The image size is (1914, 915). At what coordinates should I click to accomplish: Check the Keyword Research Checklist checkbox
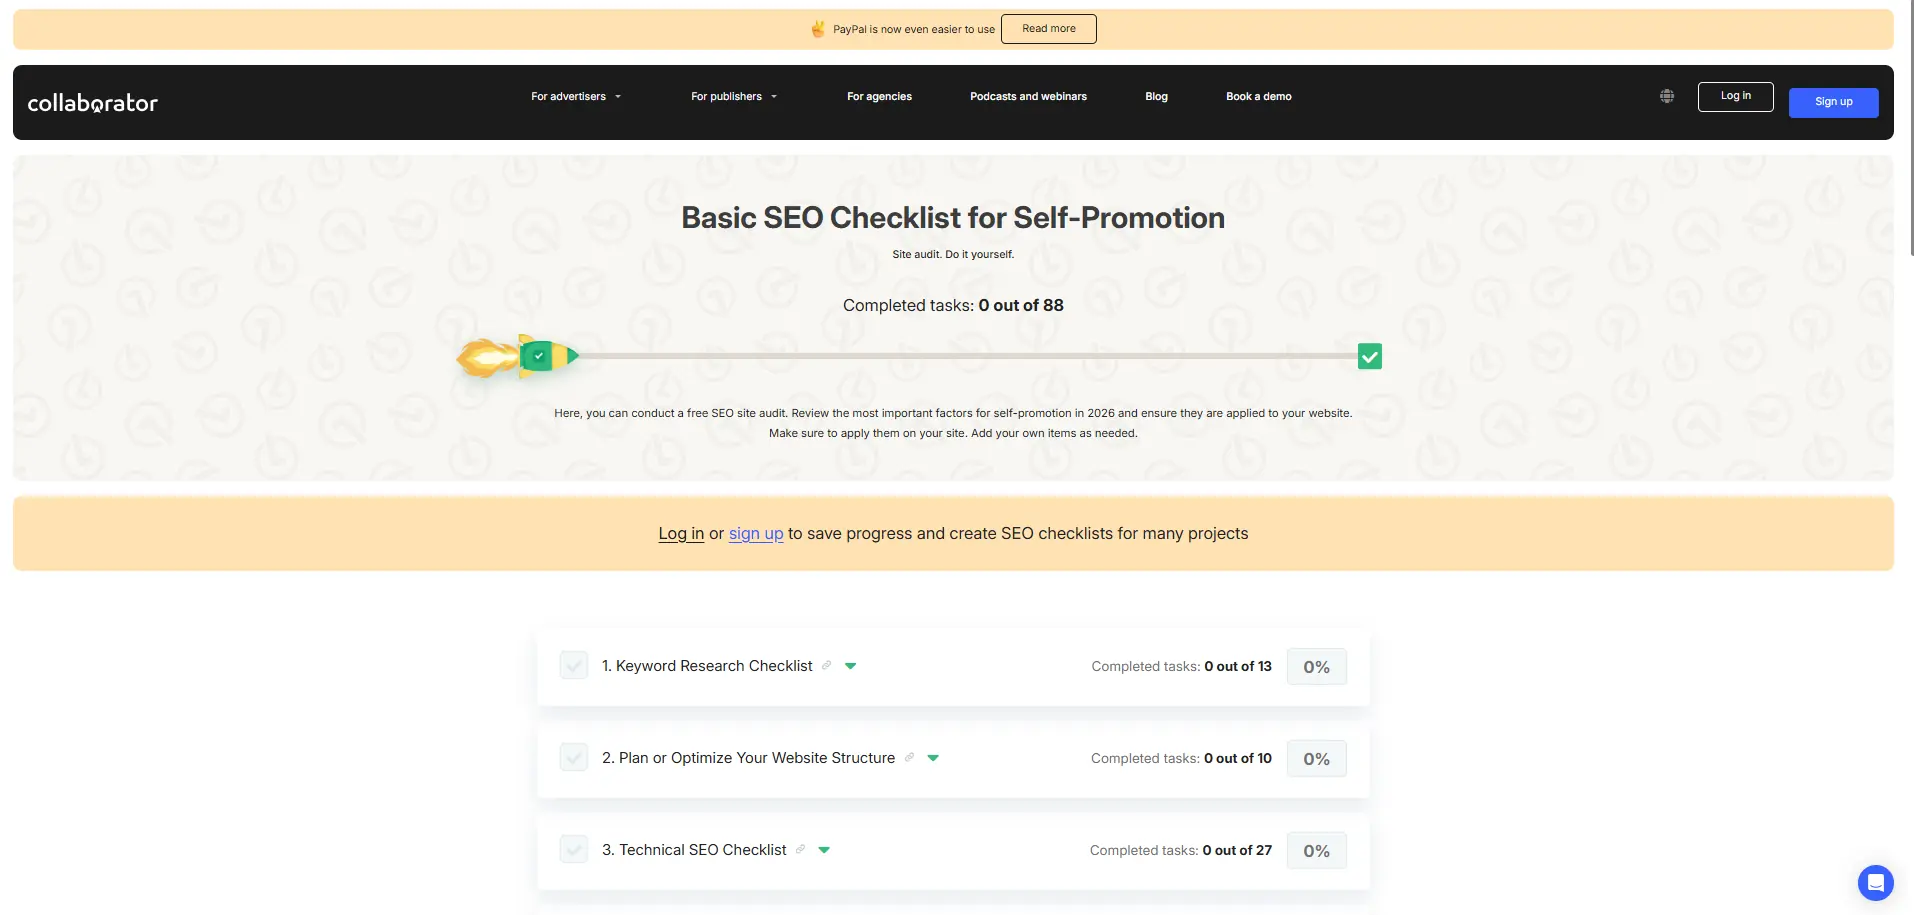click(x=573, y=665)
